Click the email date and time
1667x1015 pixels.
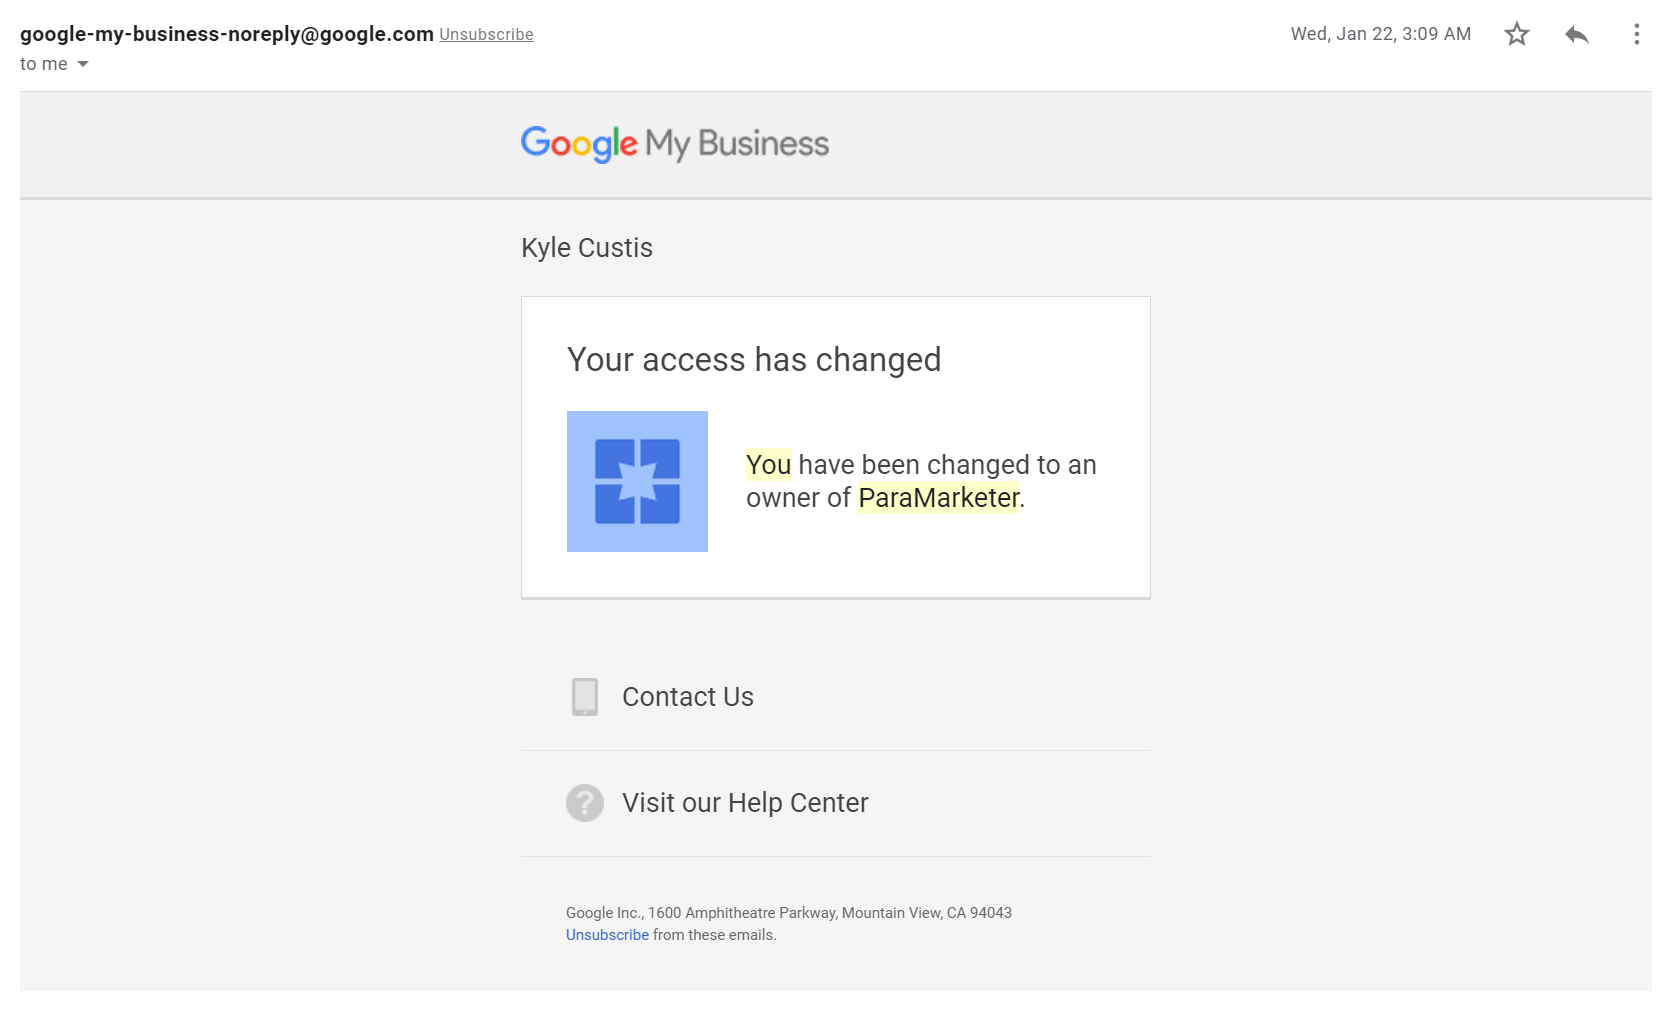[1380, 34]
